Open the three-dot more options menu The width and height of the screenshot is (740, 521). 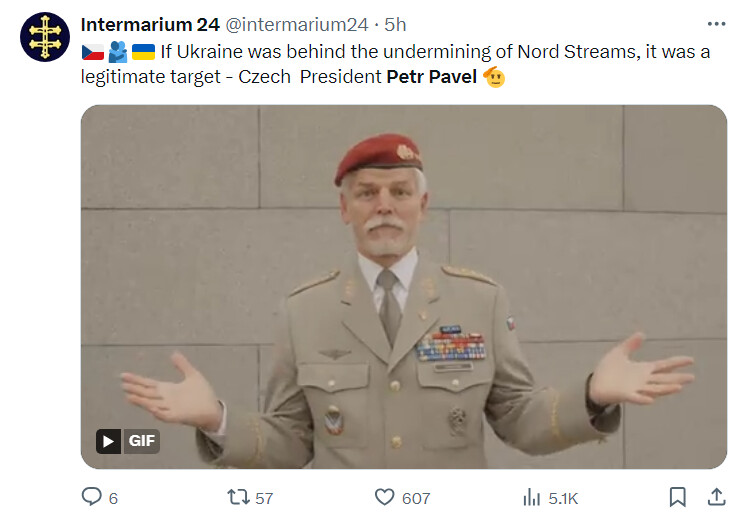point(716,24)
